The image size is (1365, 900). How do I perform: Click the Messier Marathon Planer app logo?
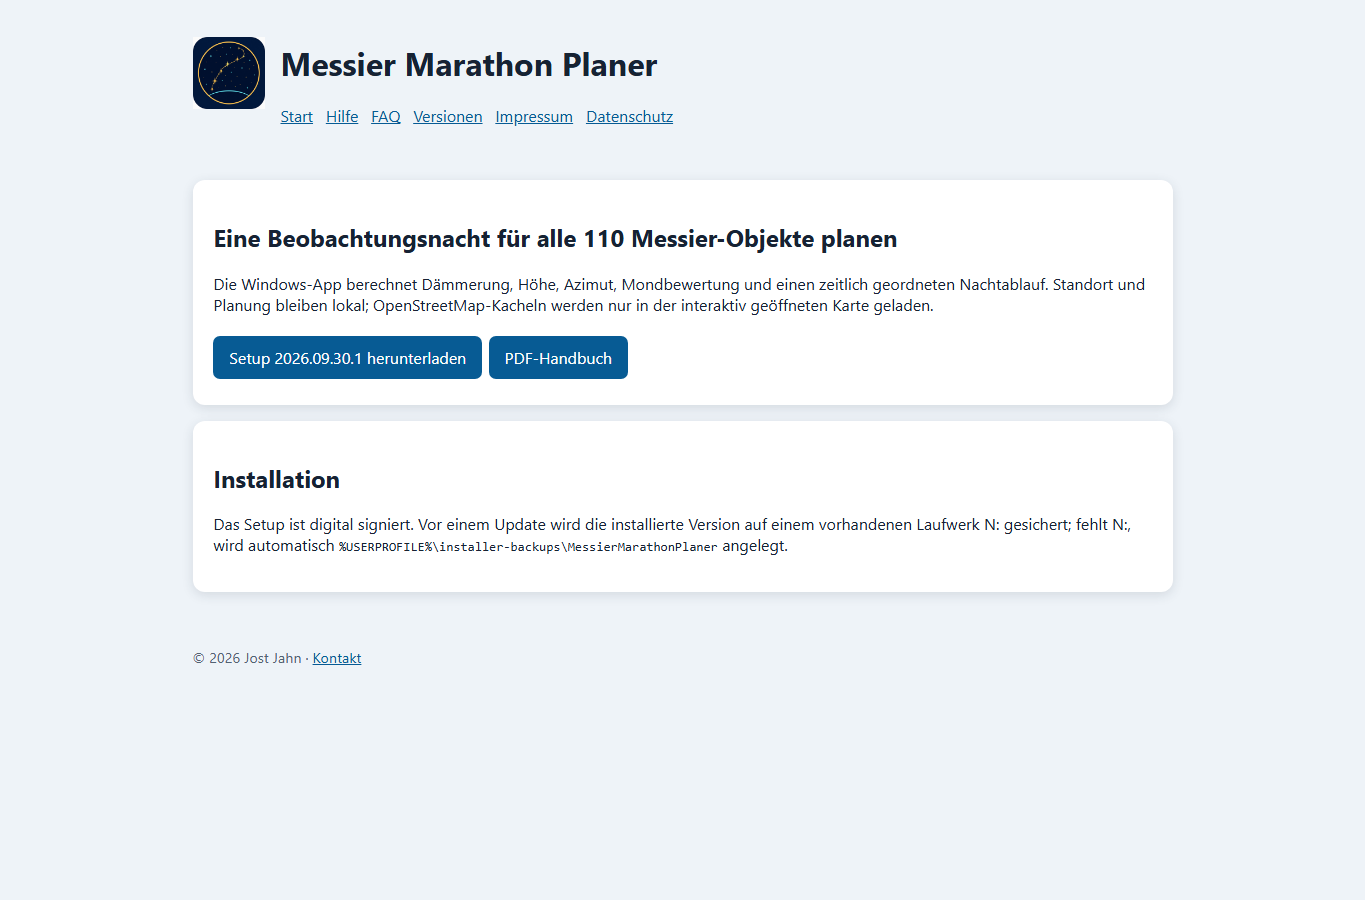(x=229, y=73)
